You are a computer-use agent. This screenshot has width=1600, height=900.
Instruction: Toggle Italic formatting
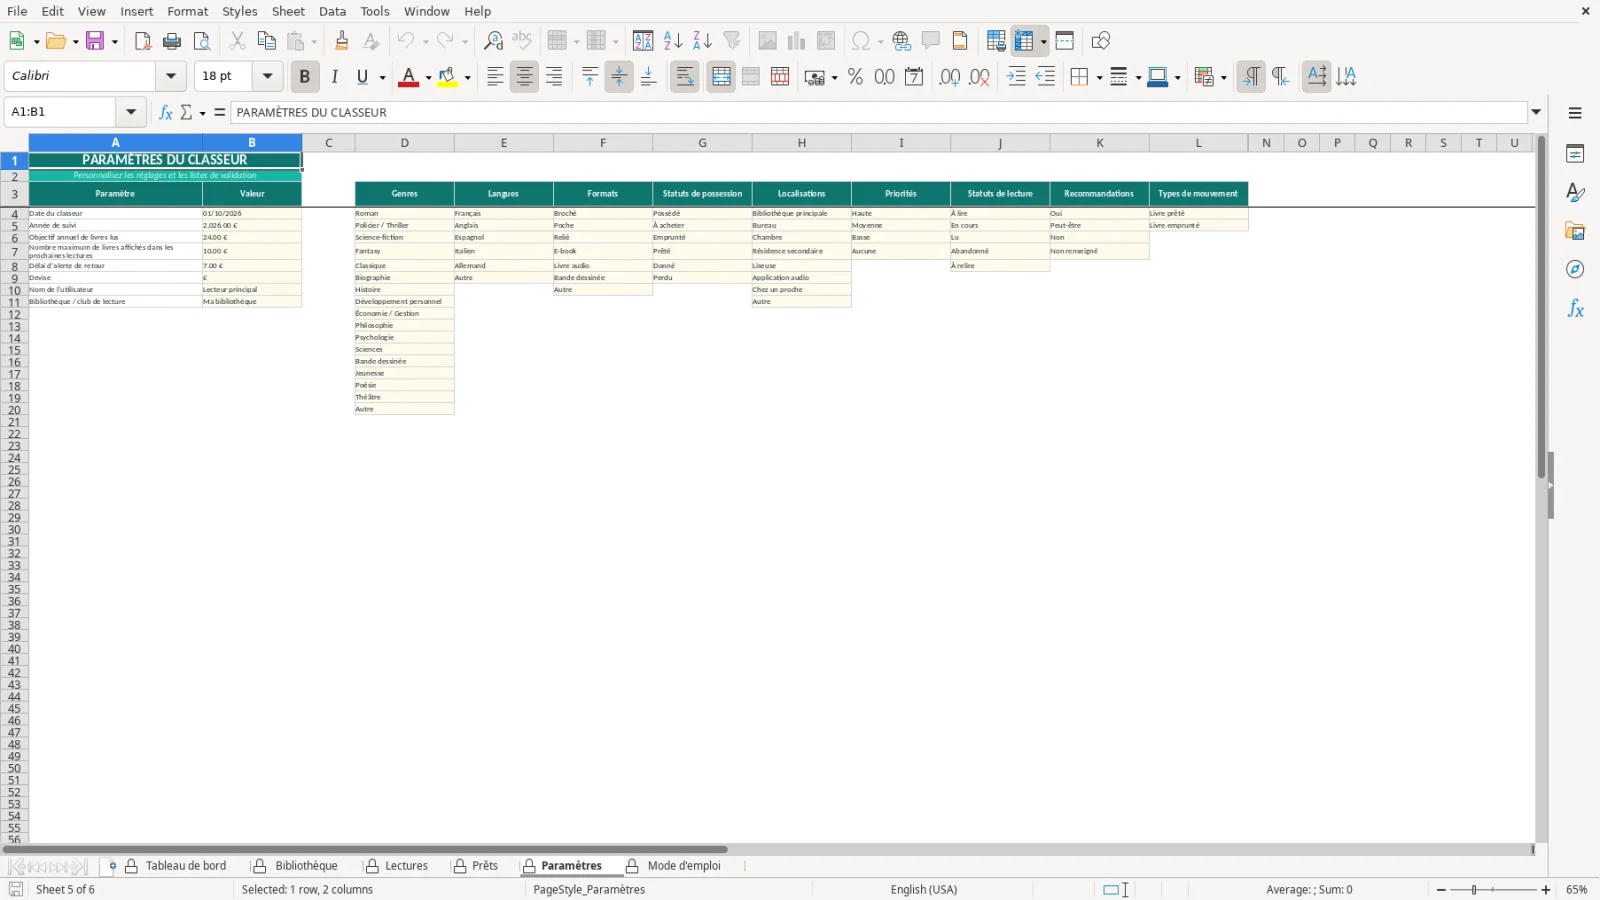coord(334,77)
